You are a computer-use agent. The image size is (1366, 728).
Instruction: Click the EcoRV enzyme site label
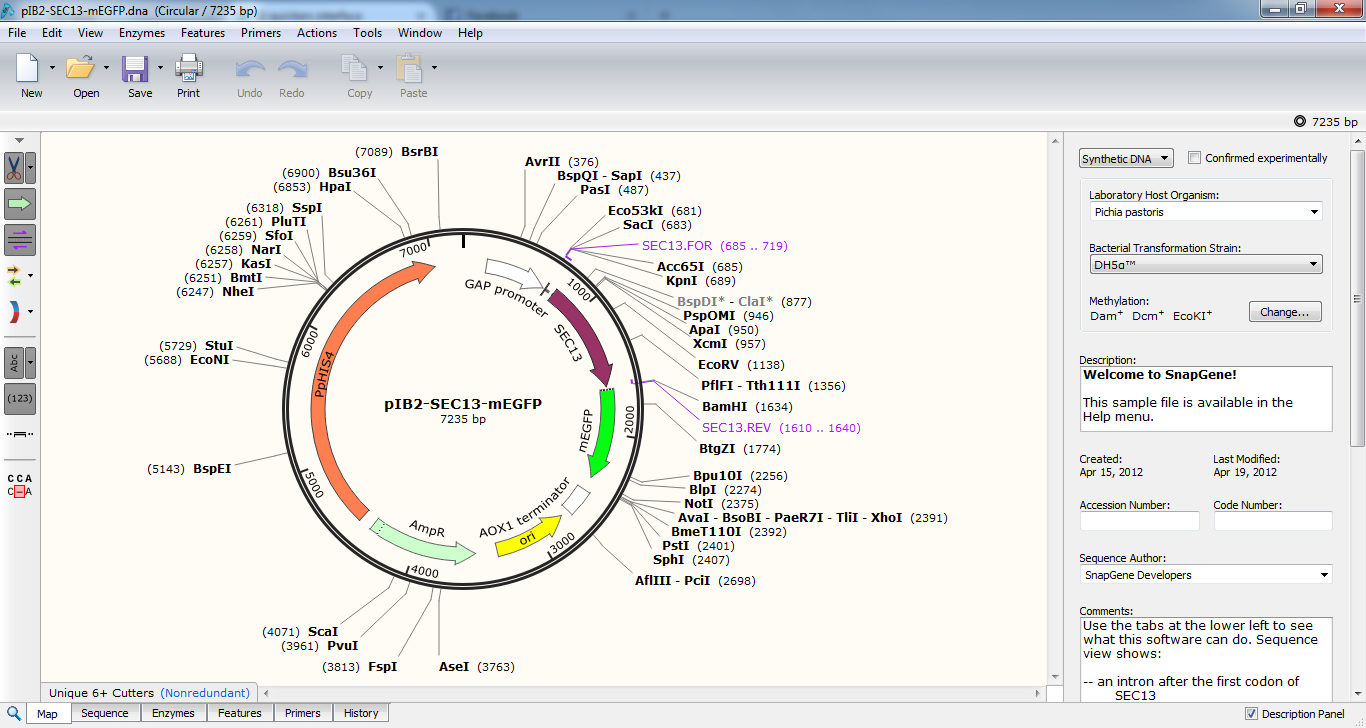pyautogui.click(x=741, y=364)
